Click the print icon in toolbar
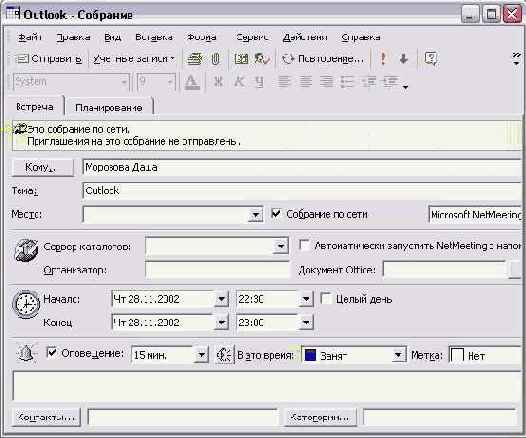 [x=195, y=59]
